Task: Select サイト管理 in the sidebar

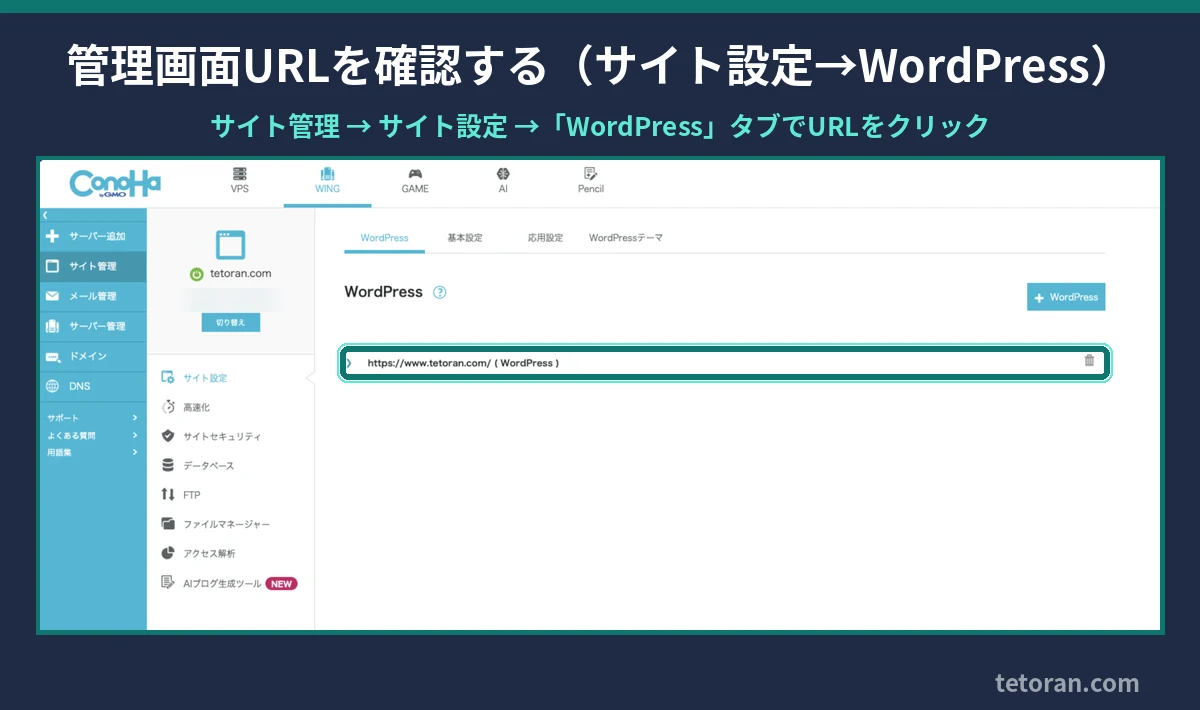Action: [93, 266]
